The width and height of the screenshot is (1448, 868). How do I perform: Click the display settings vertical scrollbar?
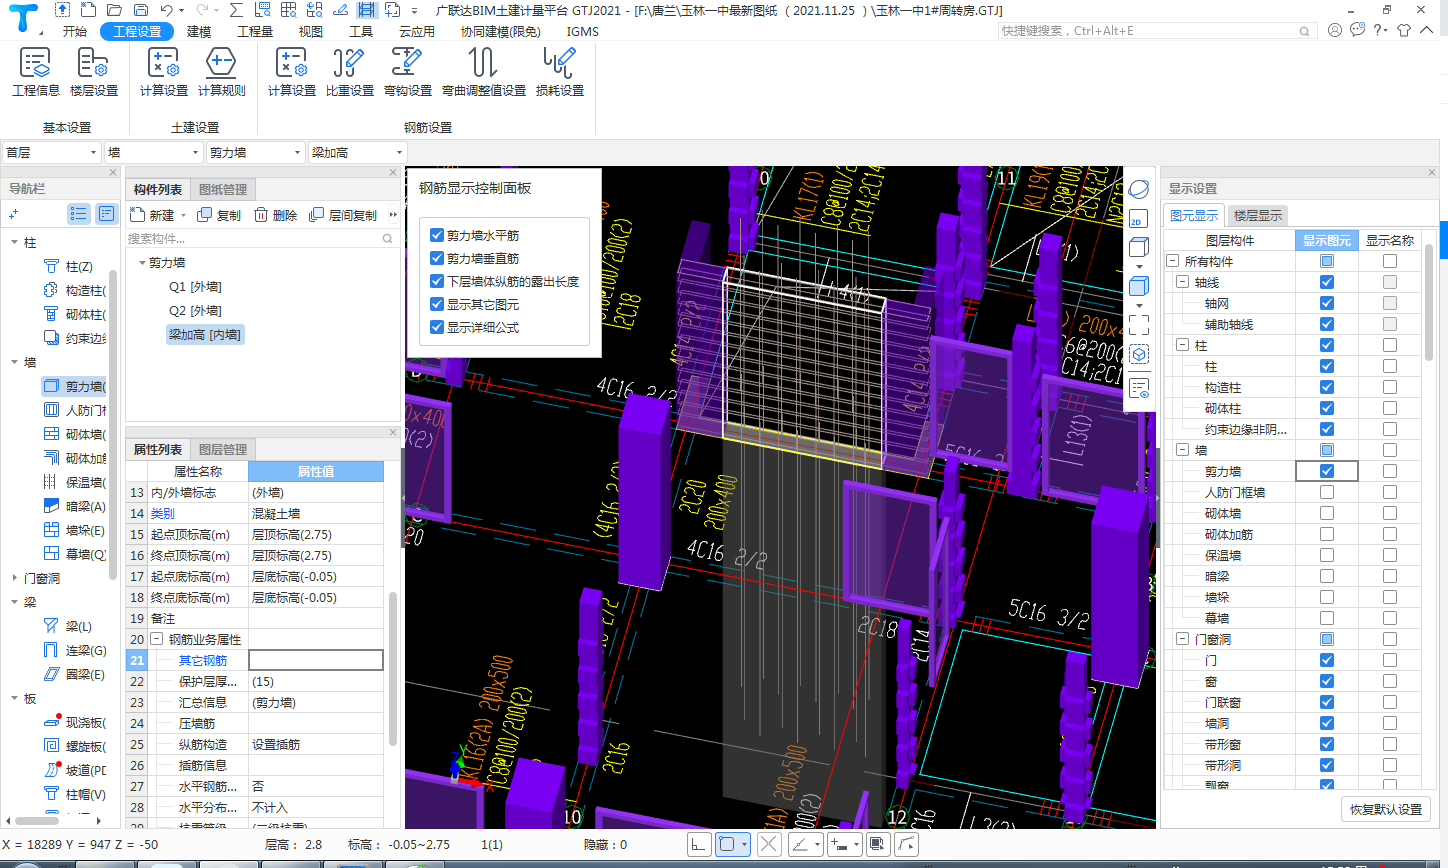click(1429, 302)
